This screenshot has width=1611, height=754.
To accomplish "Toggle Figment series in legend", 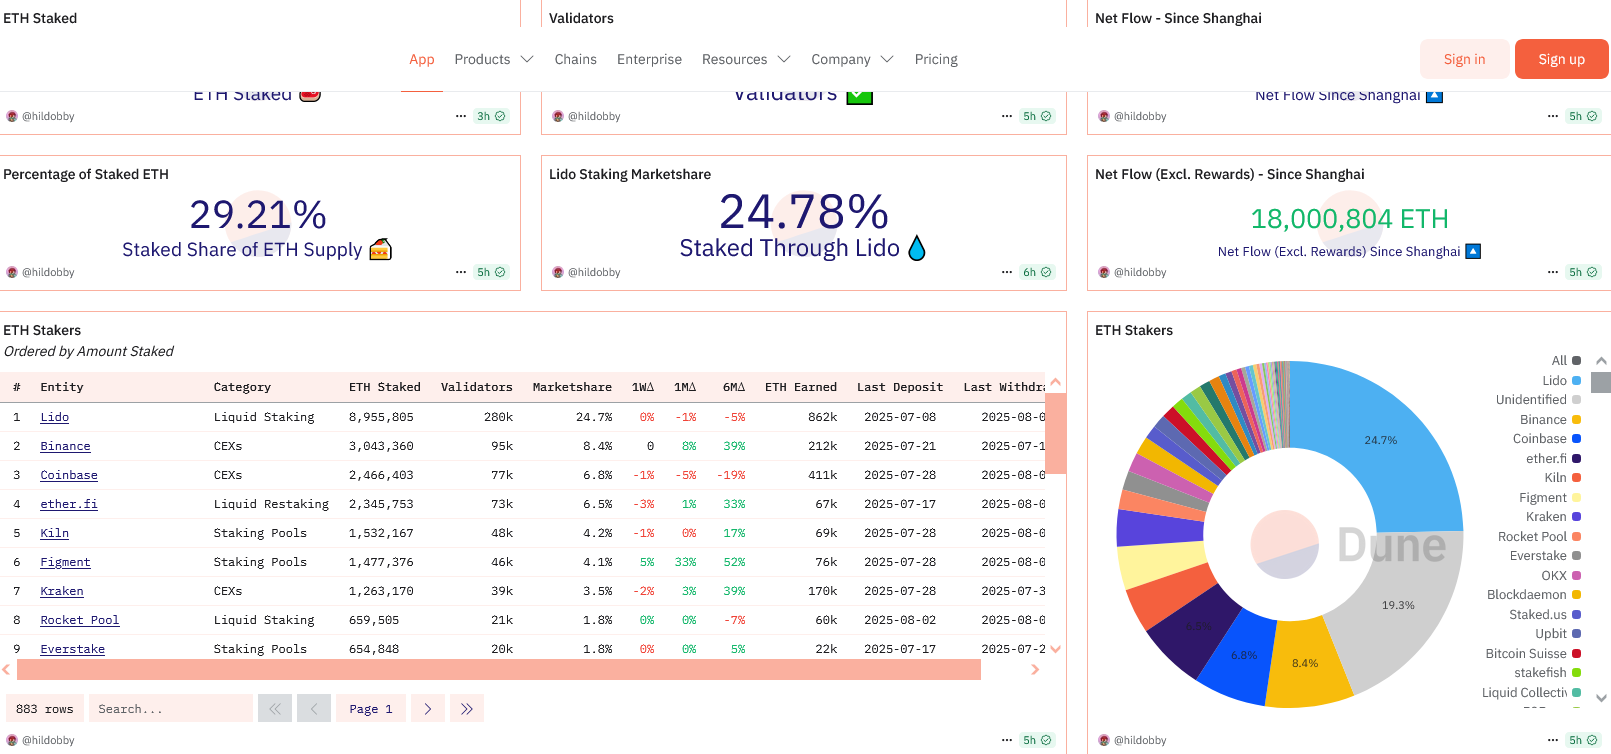I will tap(1550, 497).
